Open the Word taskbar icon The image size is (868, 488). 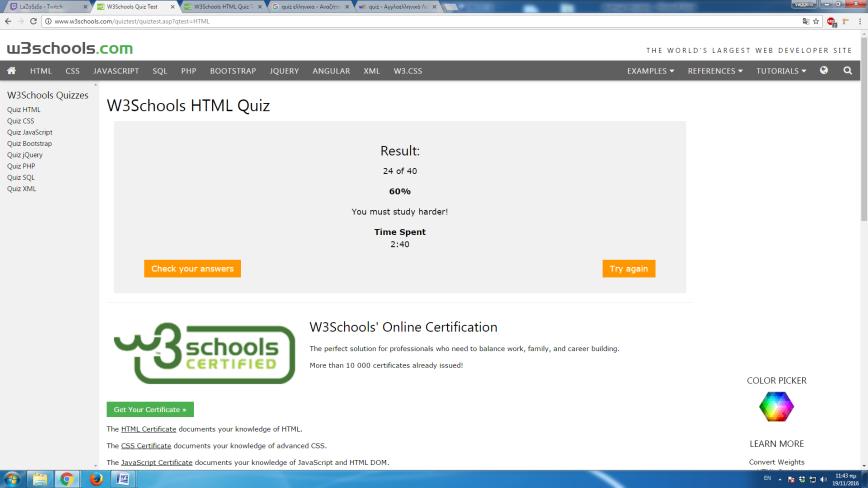point(123,479)
